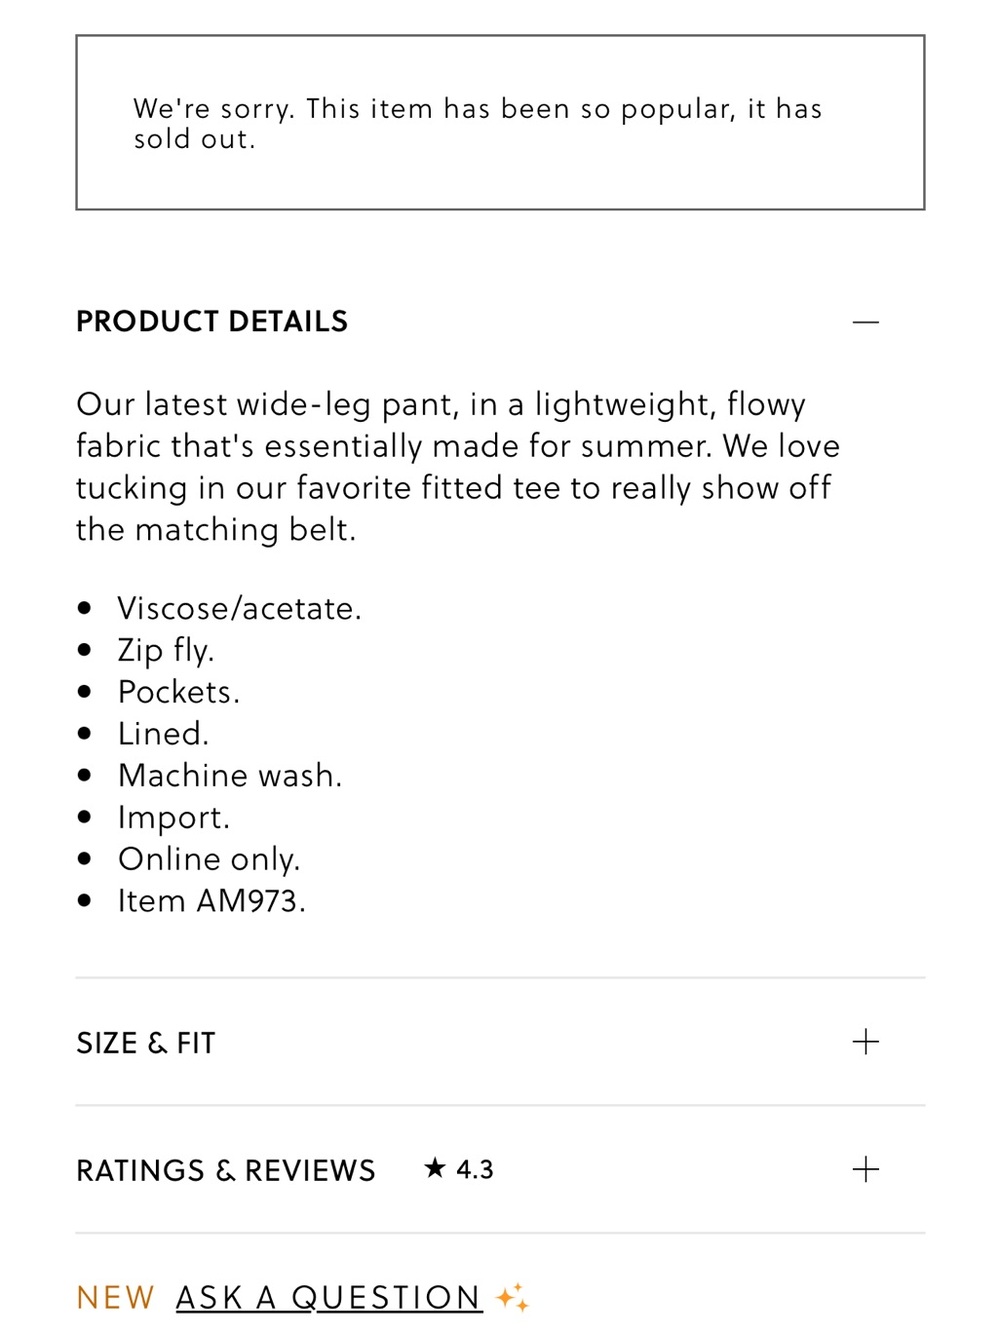Click the Machine wash bullet item
Screen dimensions: 1000x1333
230,775
